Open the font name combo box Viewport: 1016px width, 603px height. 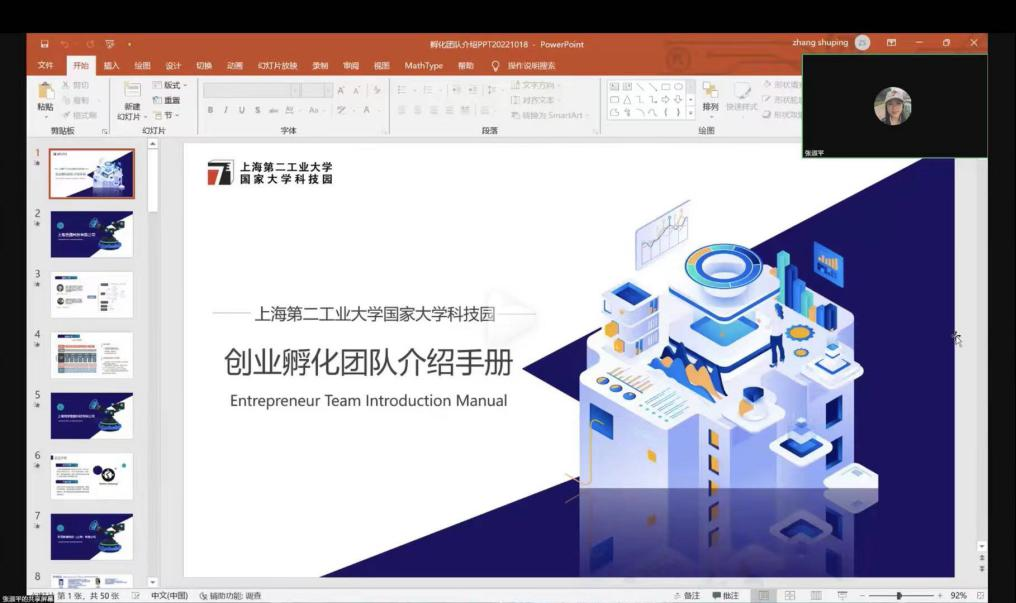point(251,91)
